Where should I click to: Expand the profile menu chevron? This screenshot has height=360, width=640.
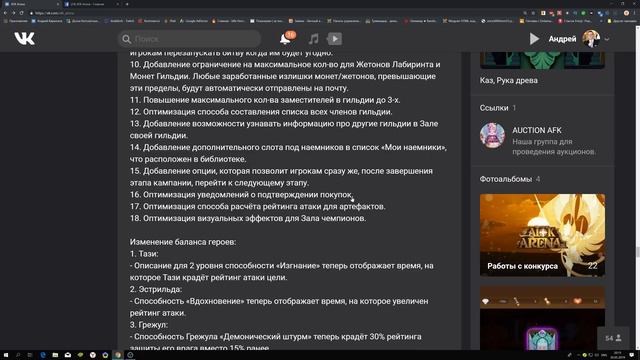(607, 39)
